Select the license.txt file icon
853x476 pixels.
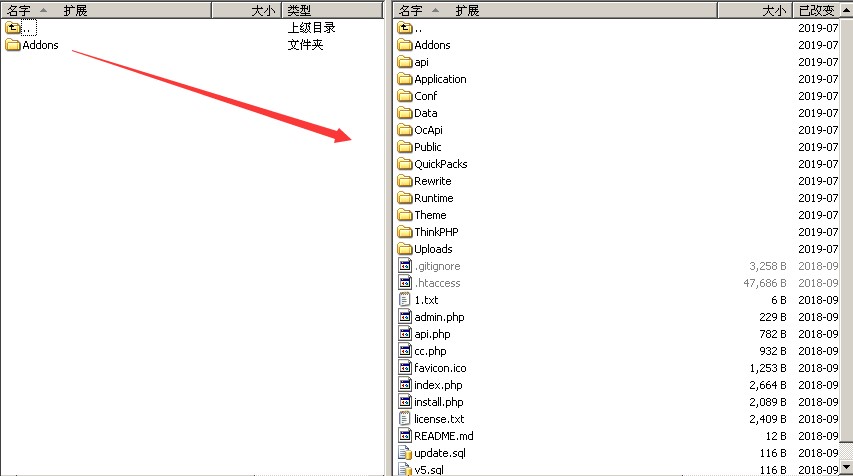(x=405, y=419)
